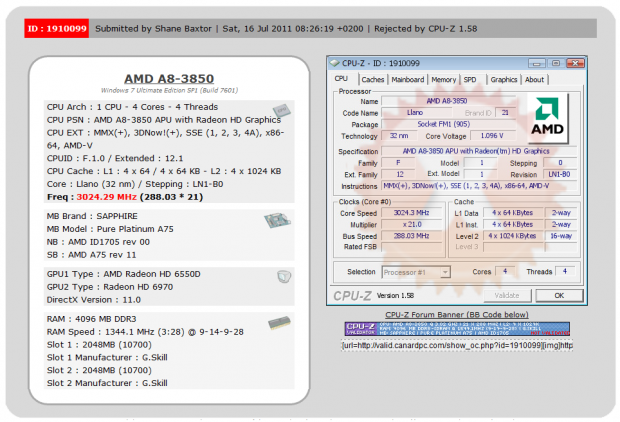This screenshot has height=422, width=620.
Task: Open the Caches tab
Action: point(372,79)
